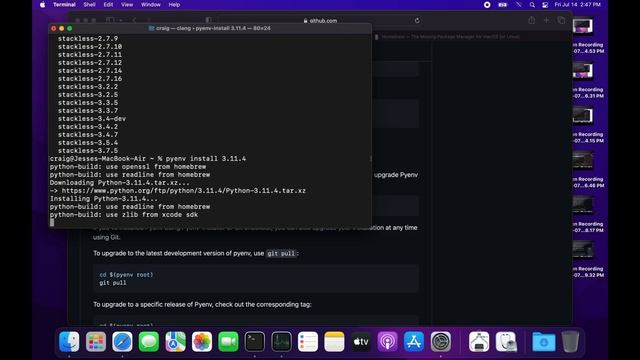Click github.com address bar in Safari
Image resolution: width=640 pixels, height=360 pixels.
[x=320, y=20]
